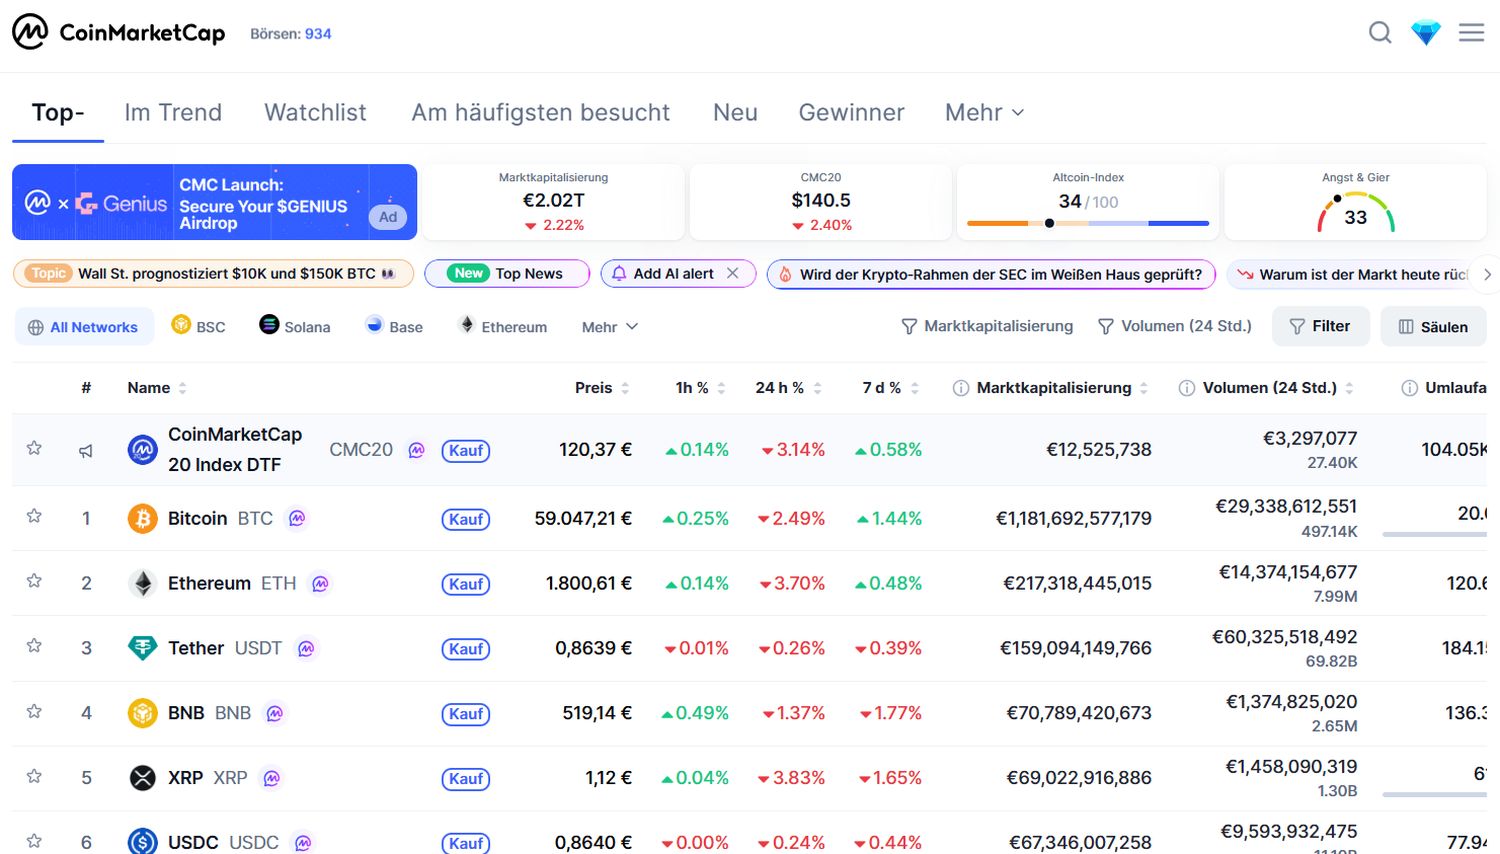Click the Base network filter icon
This screenshot has height=854, width=1500.
(374, 325)
